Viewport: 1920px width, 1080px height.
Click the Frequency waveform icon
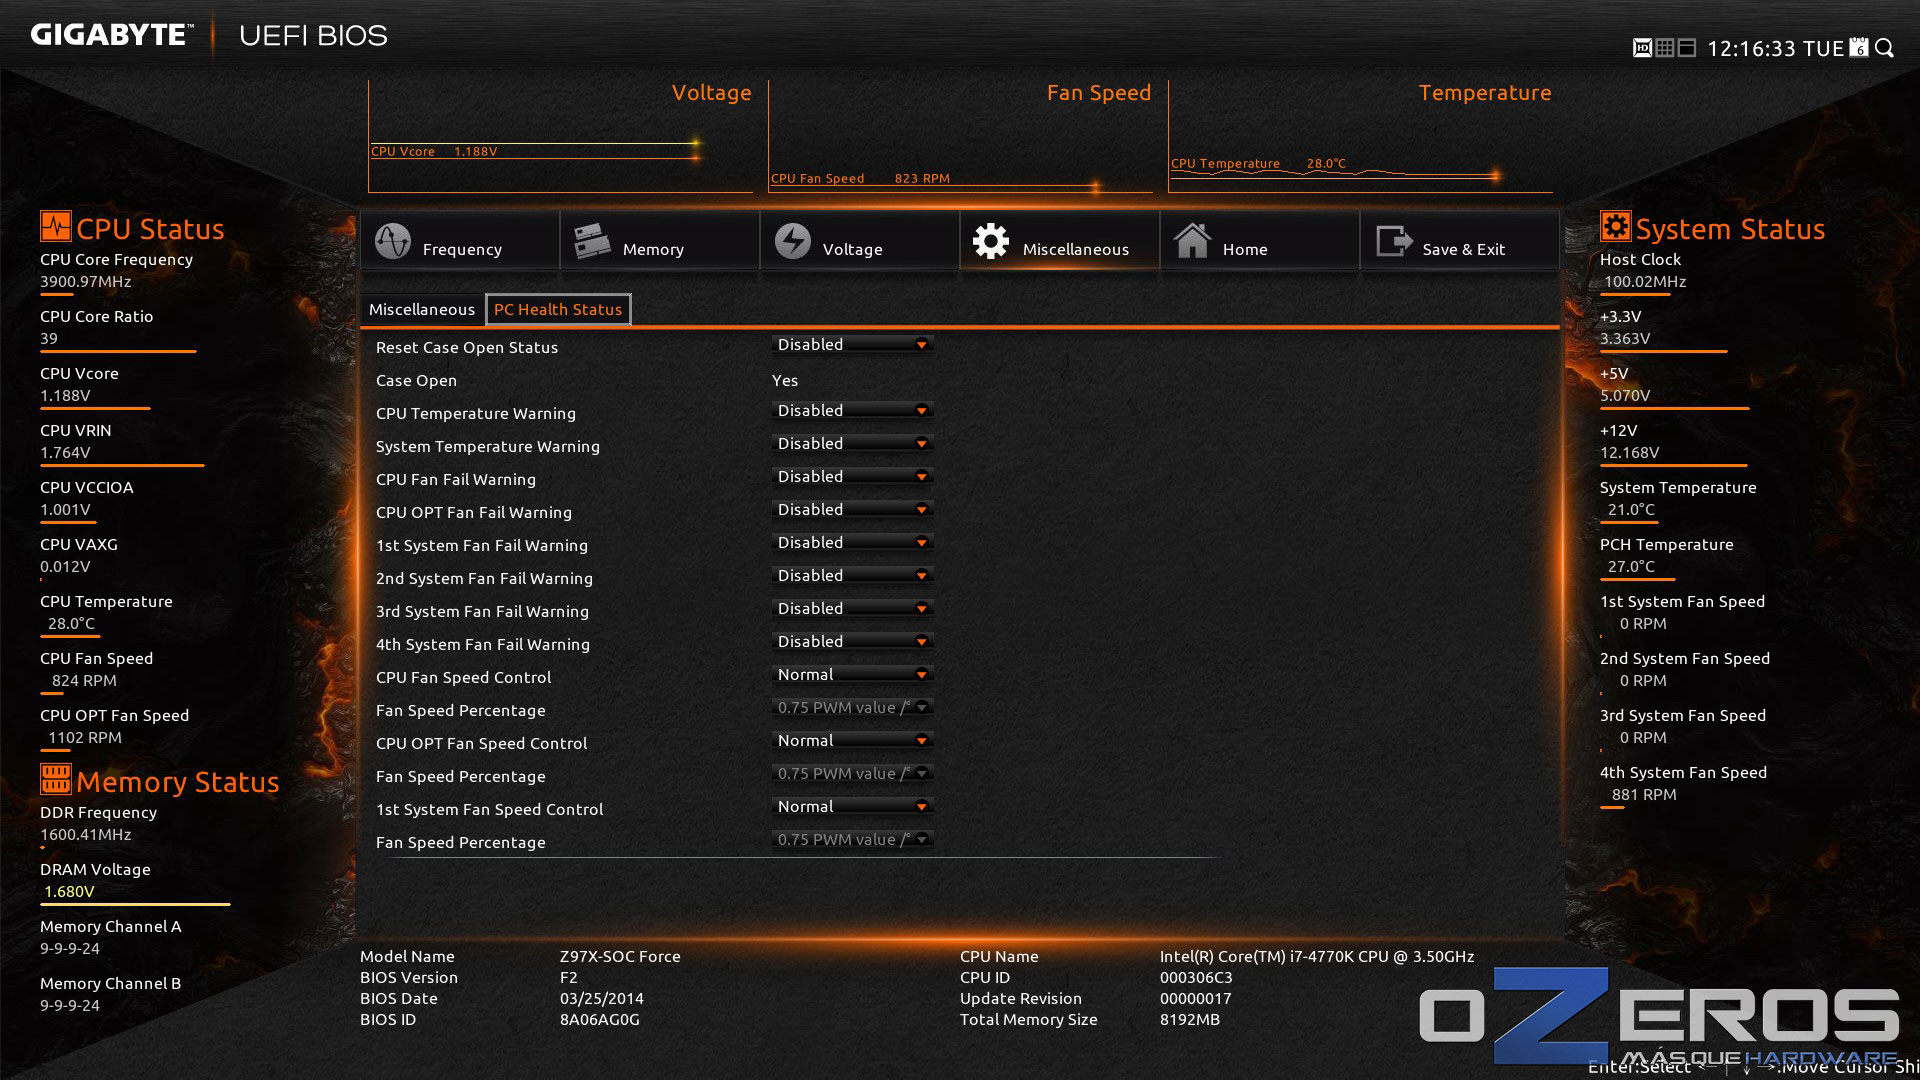pyautogui.click(x=393, y=241)
